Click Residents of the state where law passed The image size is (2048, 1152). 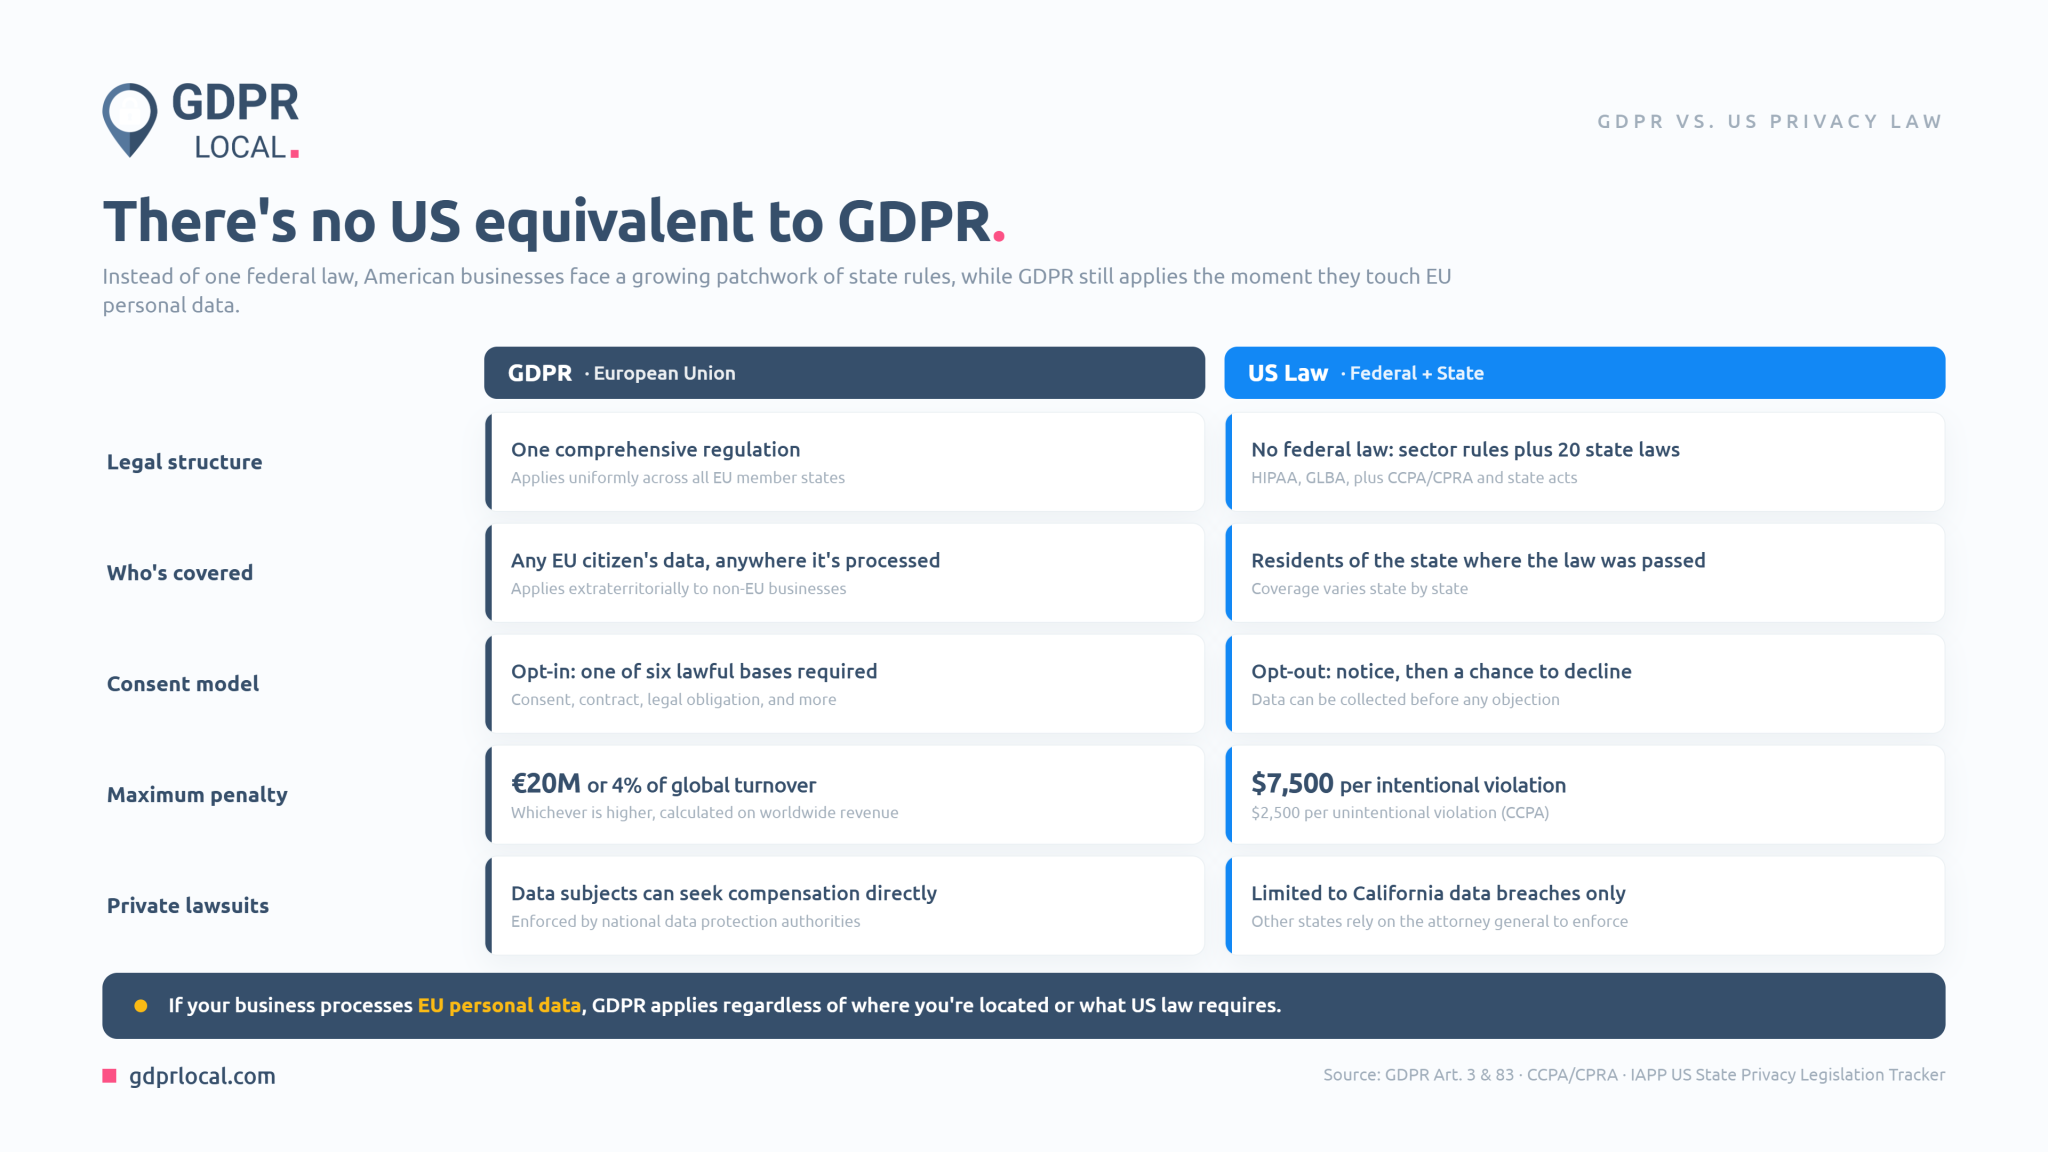tap(1478, 561)
